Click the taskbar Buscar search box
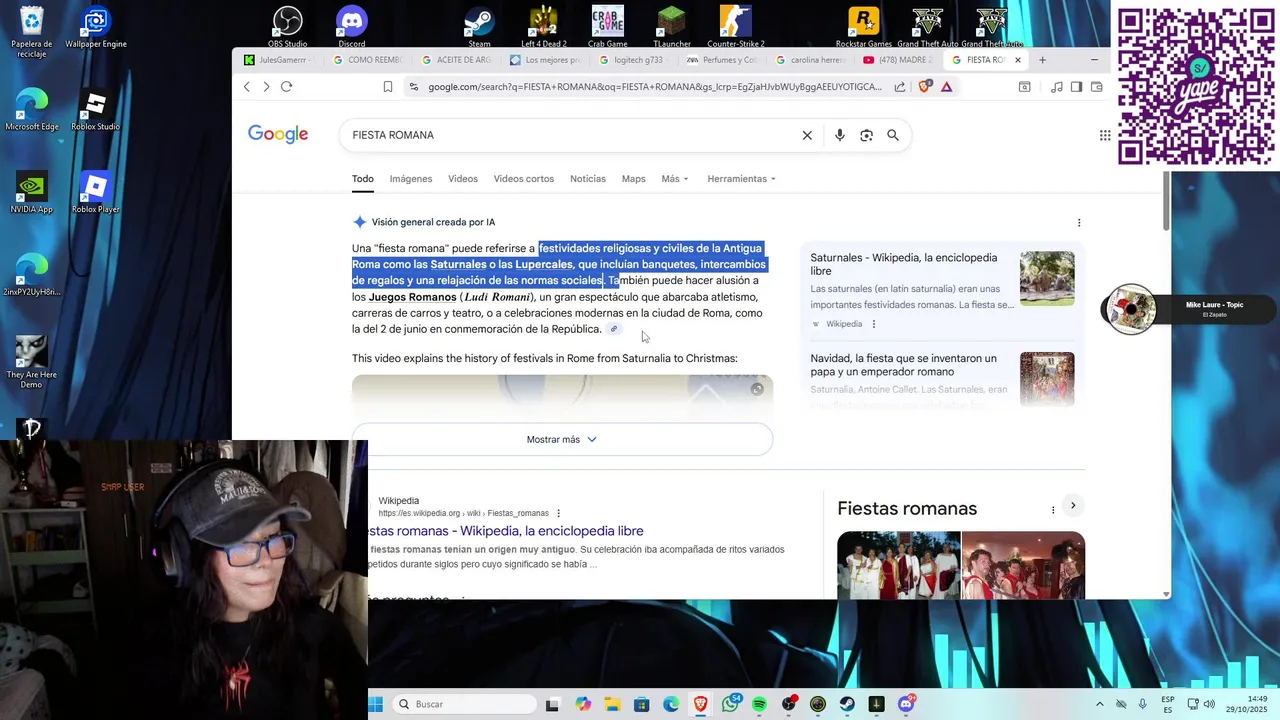The width and height of the screenshot is (1280, 720). (465, 704)
